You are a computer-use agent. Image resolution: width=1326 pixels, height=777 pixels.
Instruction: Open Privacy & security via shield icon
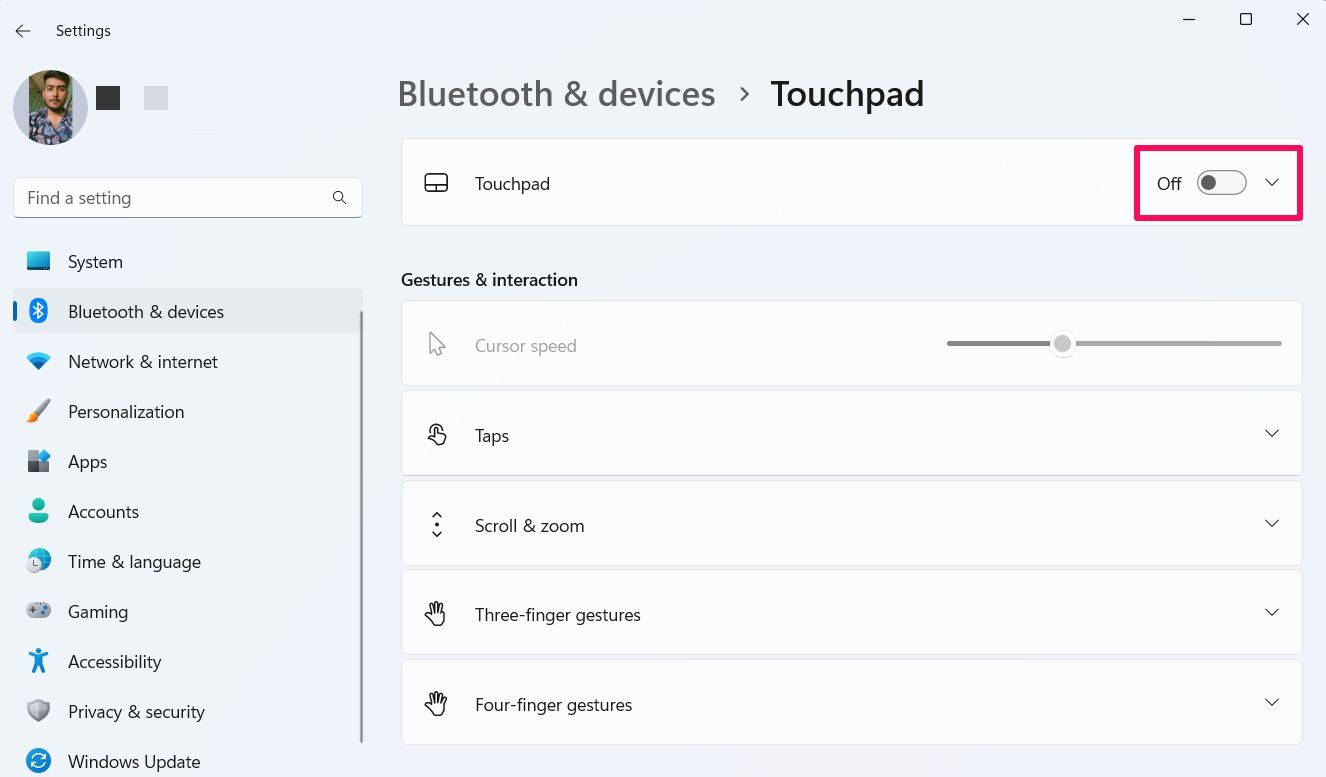point(38,711)
